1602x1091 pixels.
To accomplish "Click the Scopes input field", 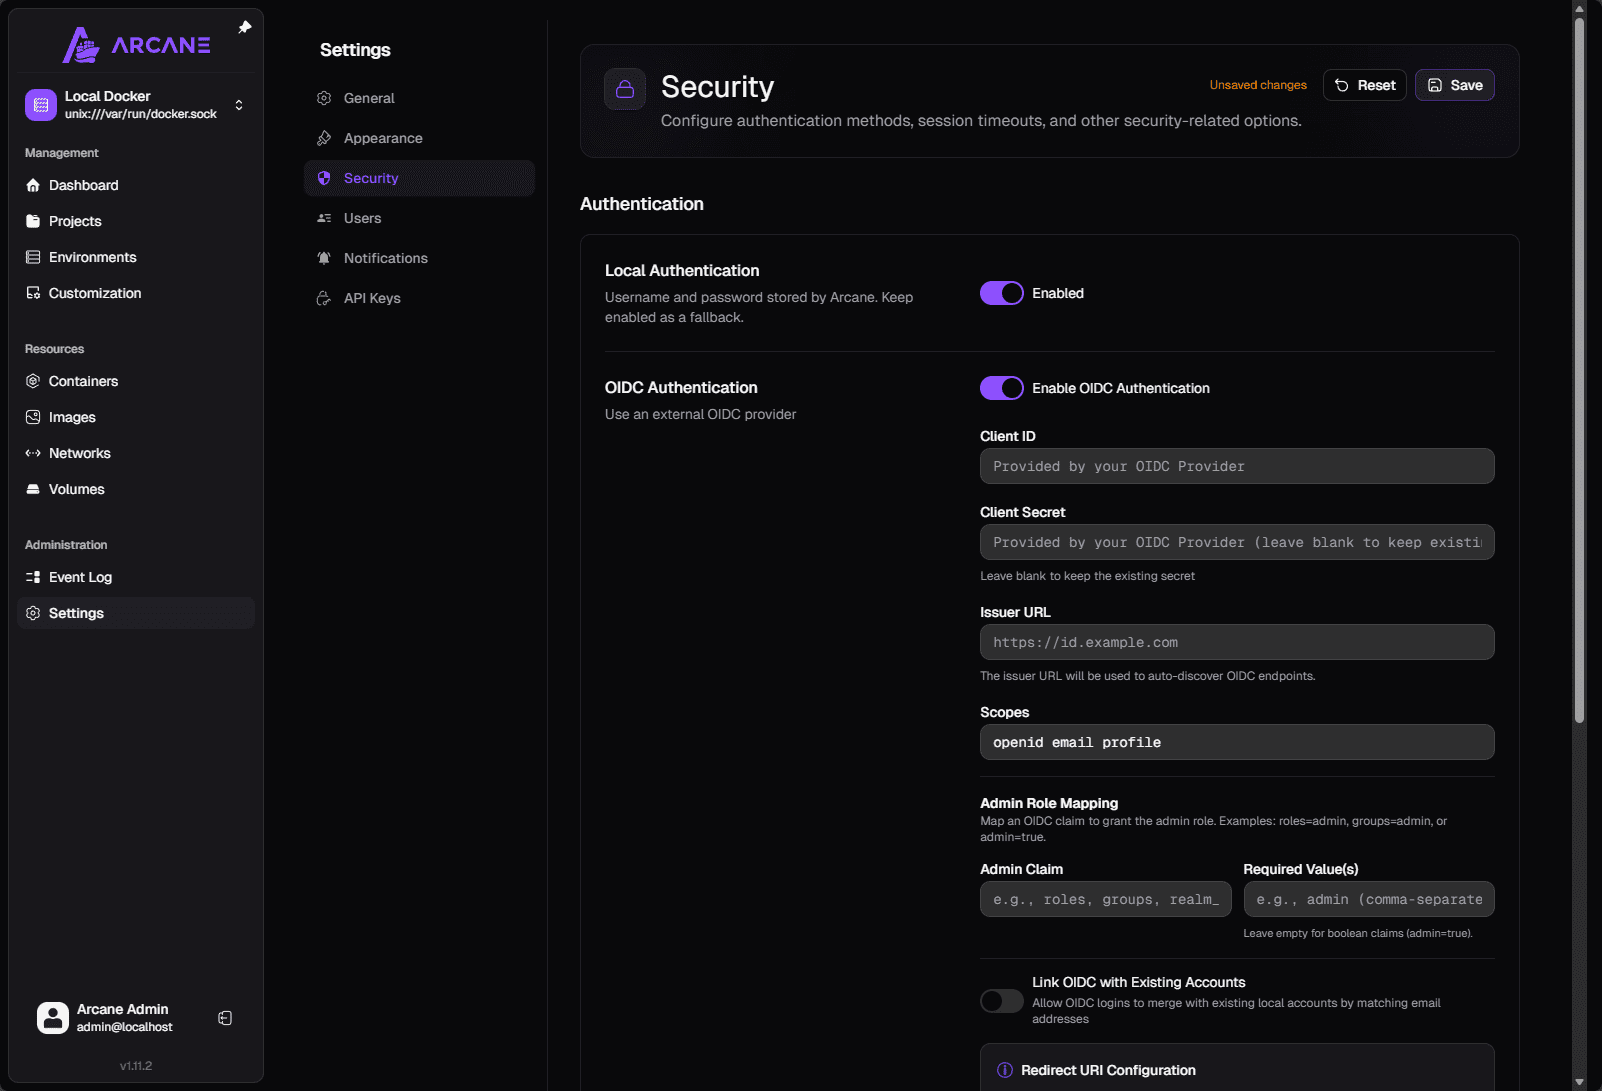I will tap(1237, 742).
